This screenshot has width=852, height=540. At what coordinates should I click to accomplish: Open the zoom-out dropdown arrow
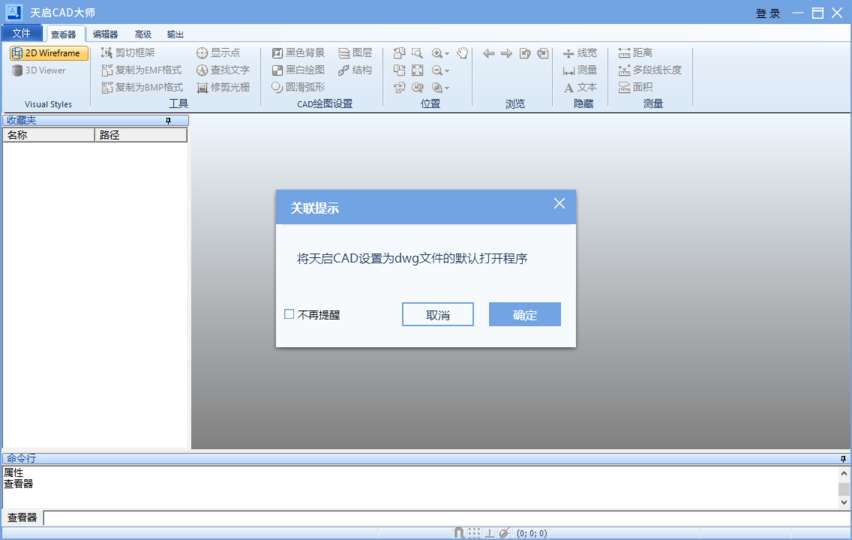447,71
